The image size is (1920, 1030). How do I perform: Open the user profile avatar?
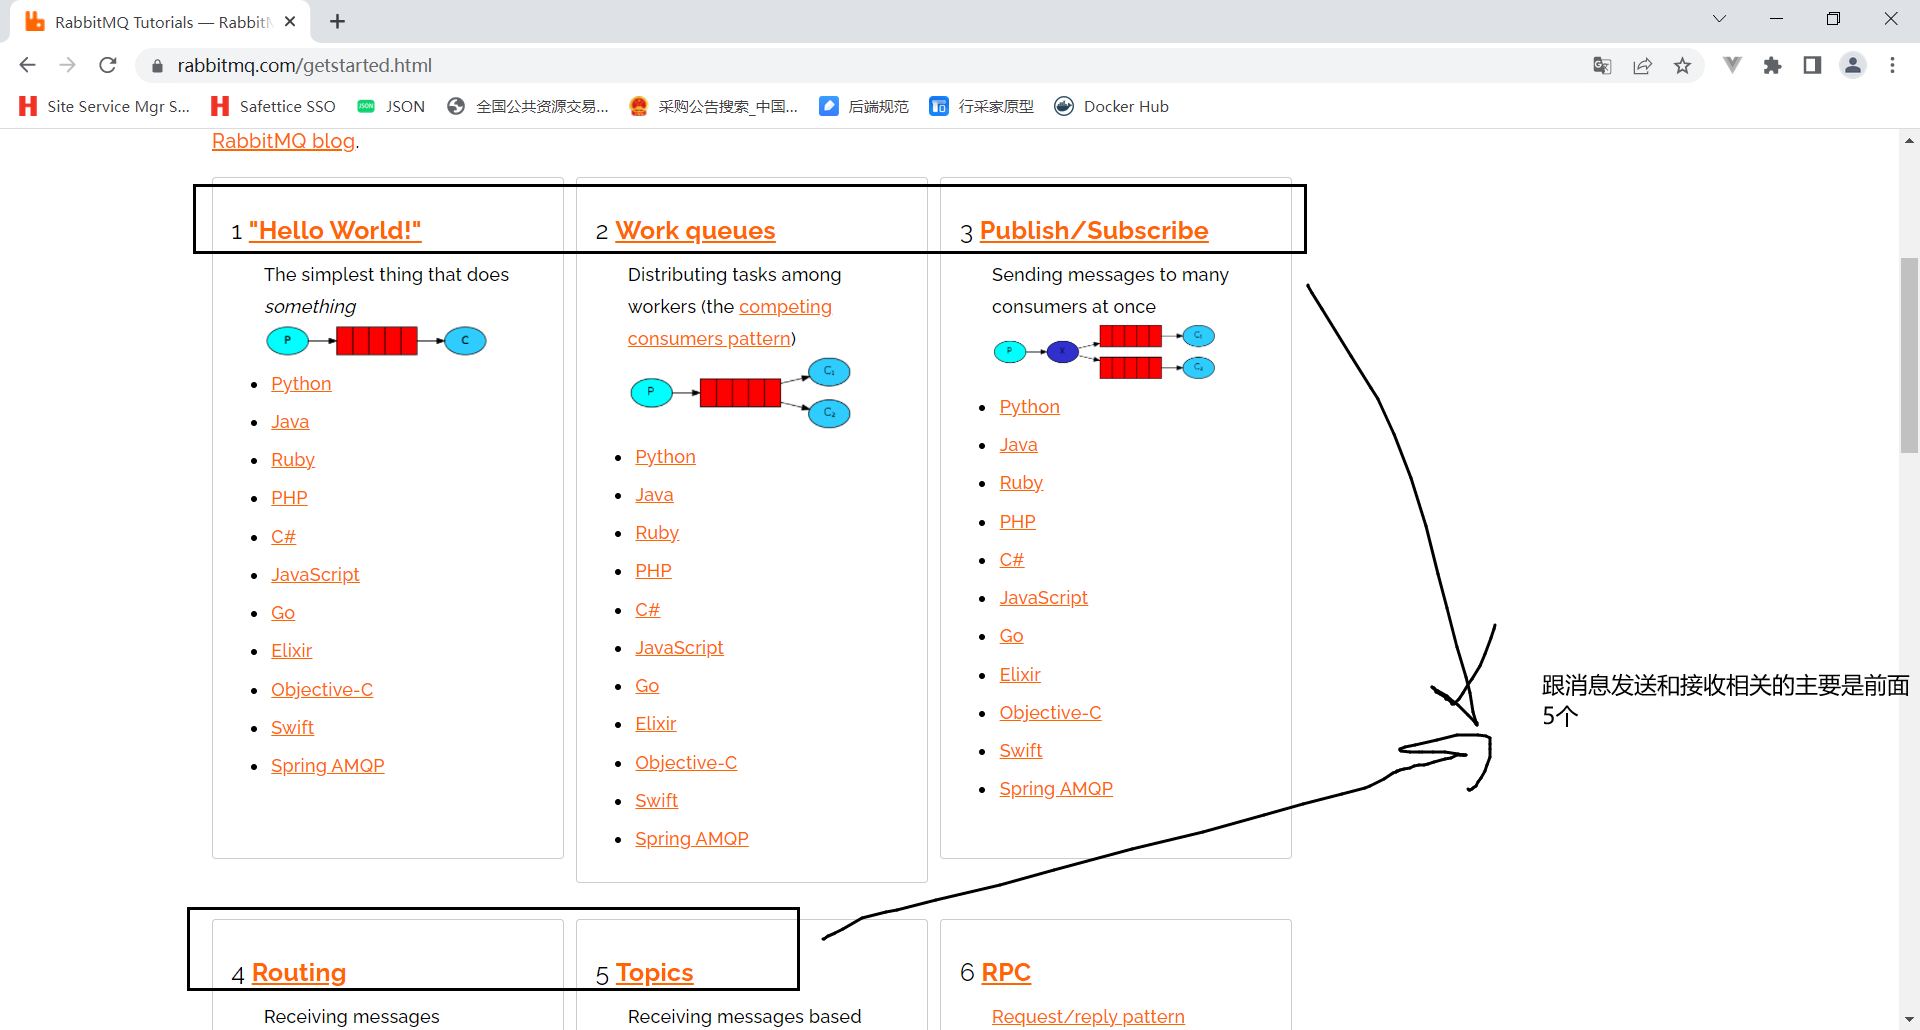1853,65
